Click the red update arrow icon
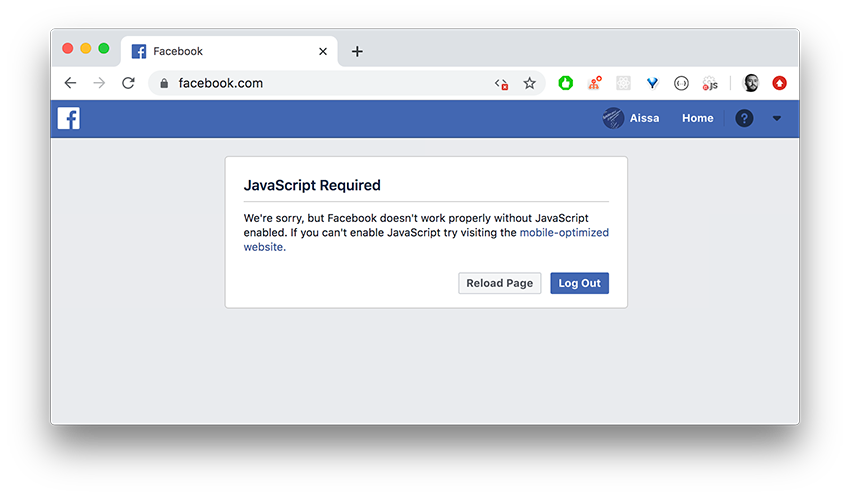Viewport: 850px width, 497px height. point(780,83)
